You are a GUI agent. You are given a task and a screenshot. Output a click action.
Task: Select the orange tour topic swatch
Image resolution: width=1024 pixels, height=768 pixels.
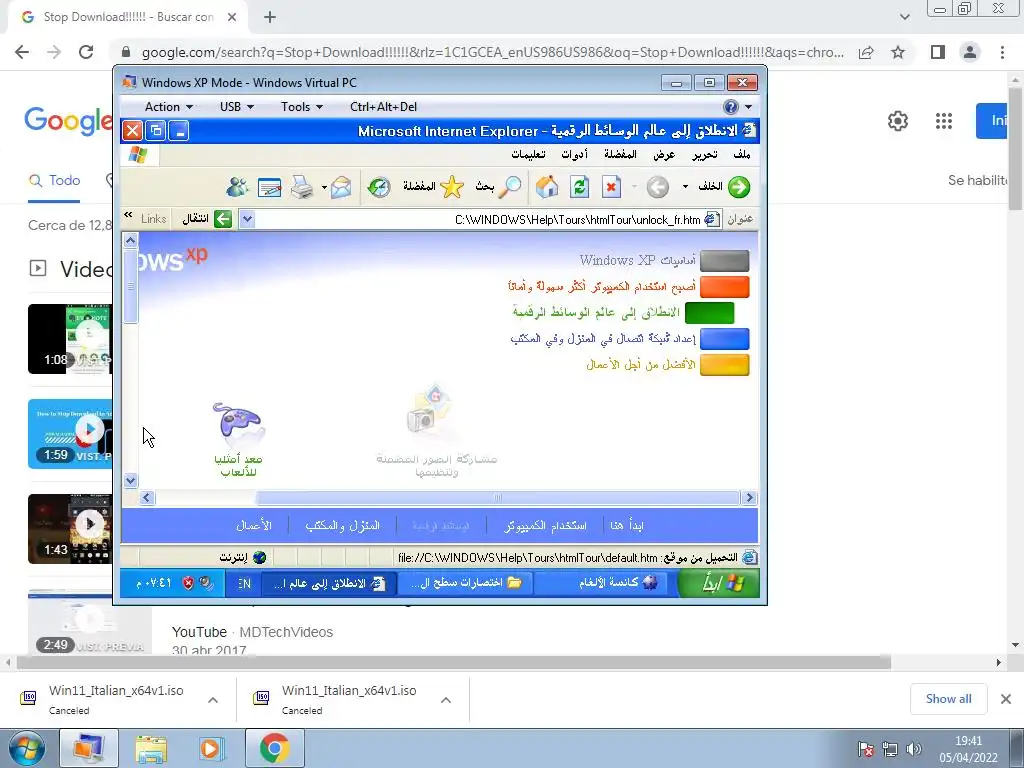724,287
